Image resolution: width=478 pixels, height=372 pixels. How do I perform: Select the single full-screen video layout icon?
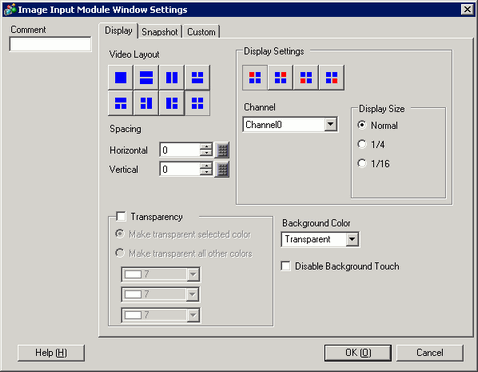tap(121, 78)
